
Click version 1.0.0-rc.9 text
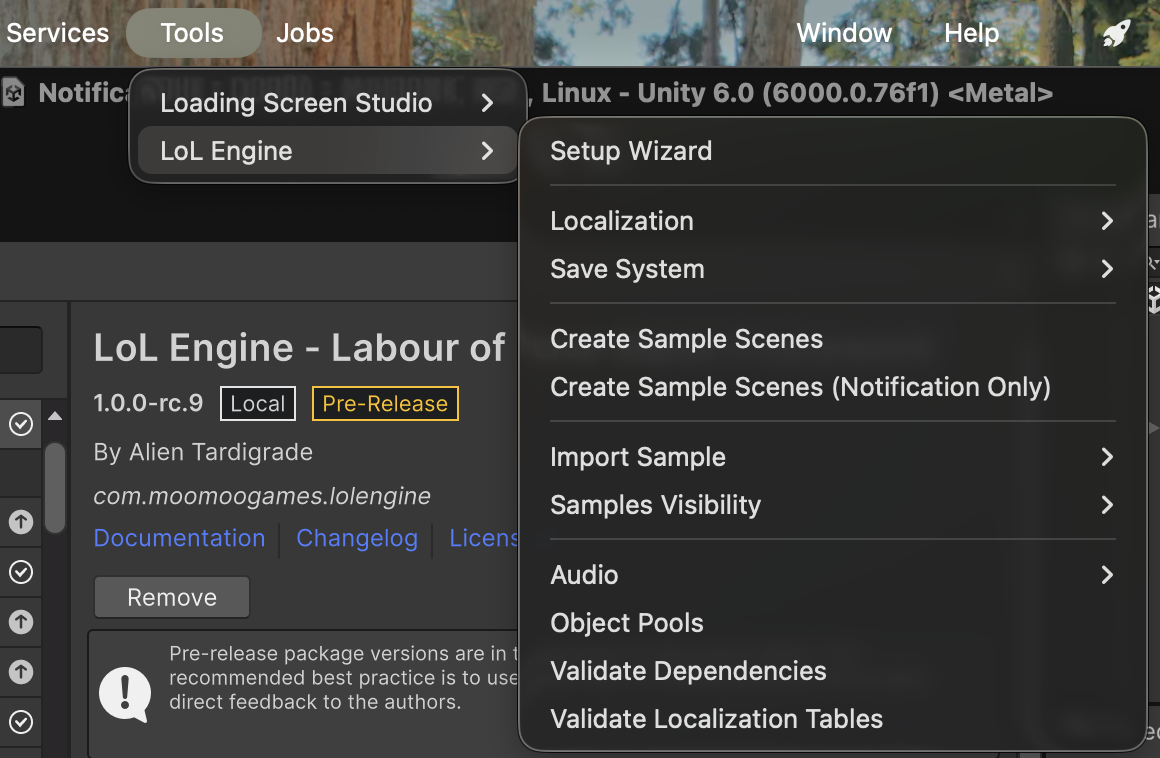[148, 403]
